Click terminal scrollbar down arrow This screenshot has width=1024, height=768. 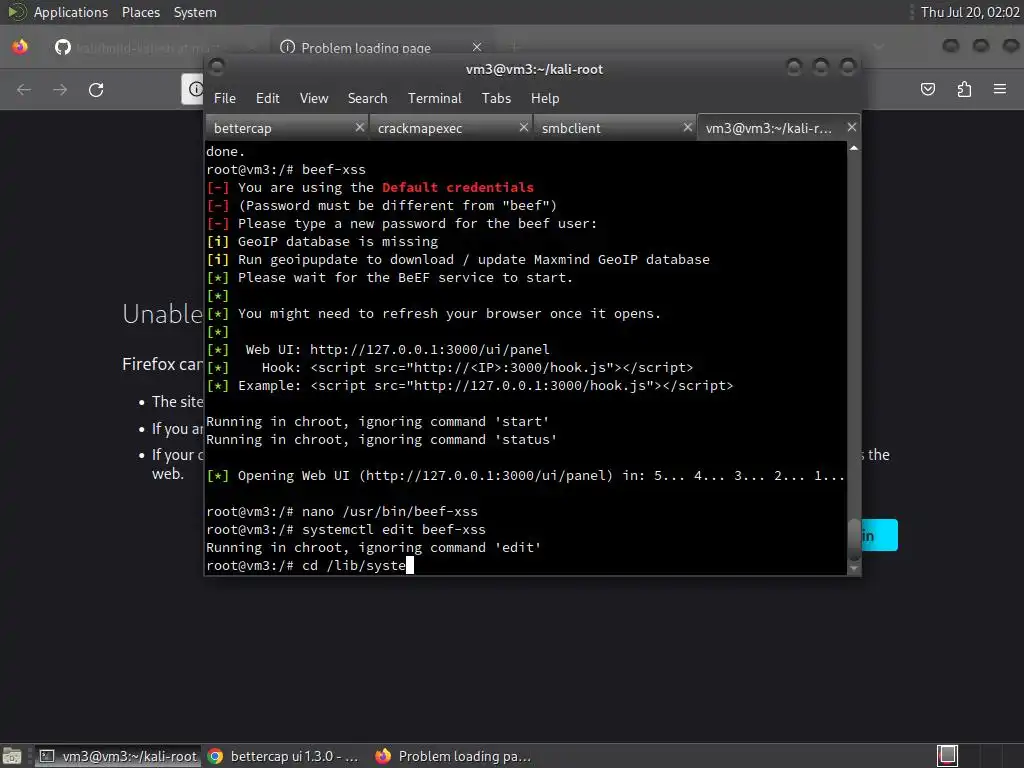[x=854, y=569]
